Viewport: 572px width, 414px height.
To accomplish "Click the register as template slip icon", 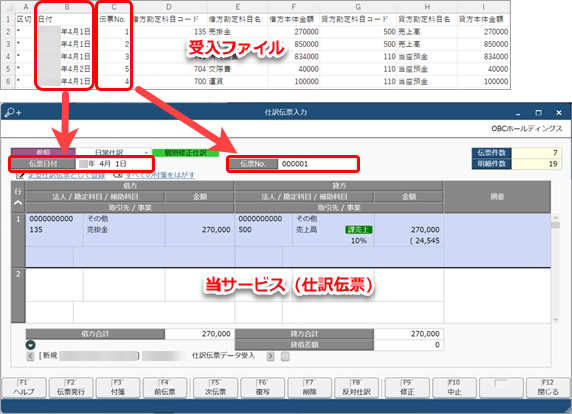I will point(20,175).
